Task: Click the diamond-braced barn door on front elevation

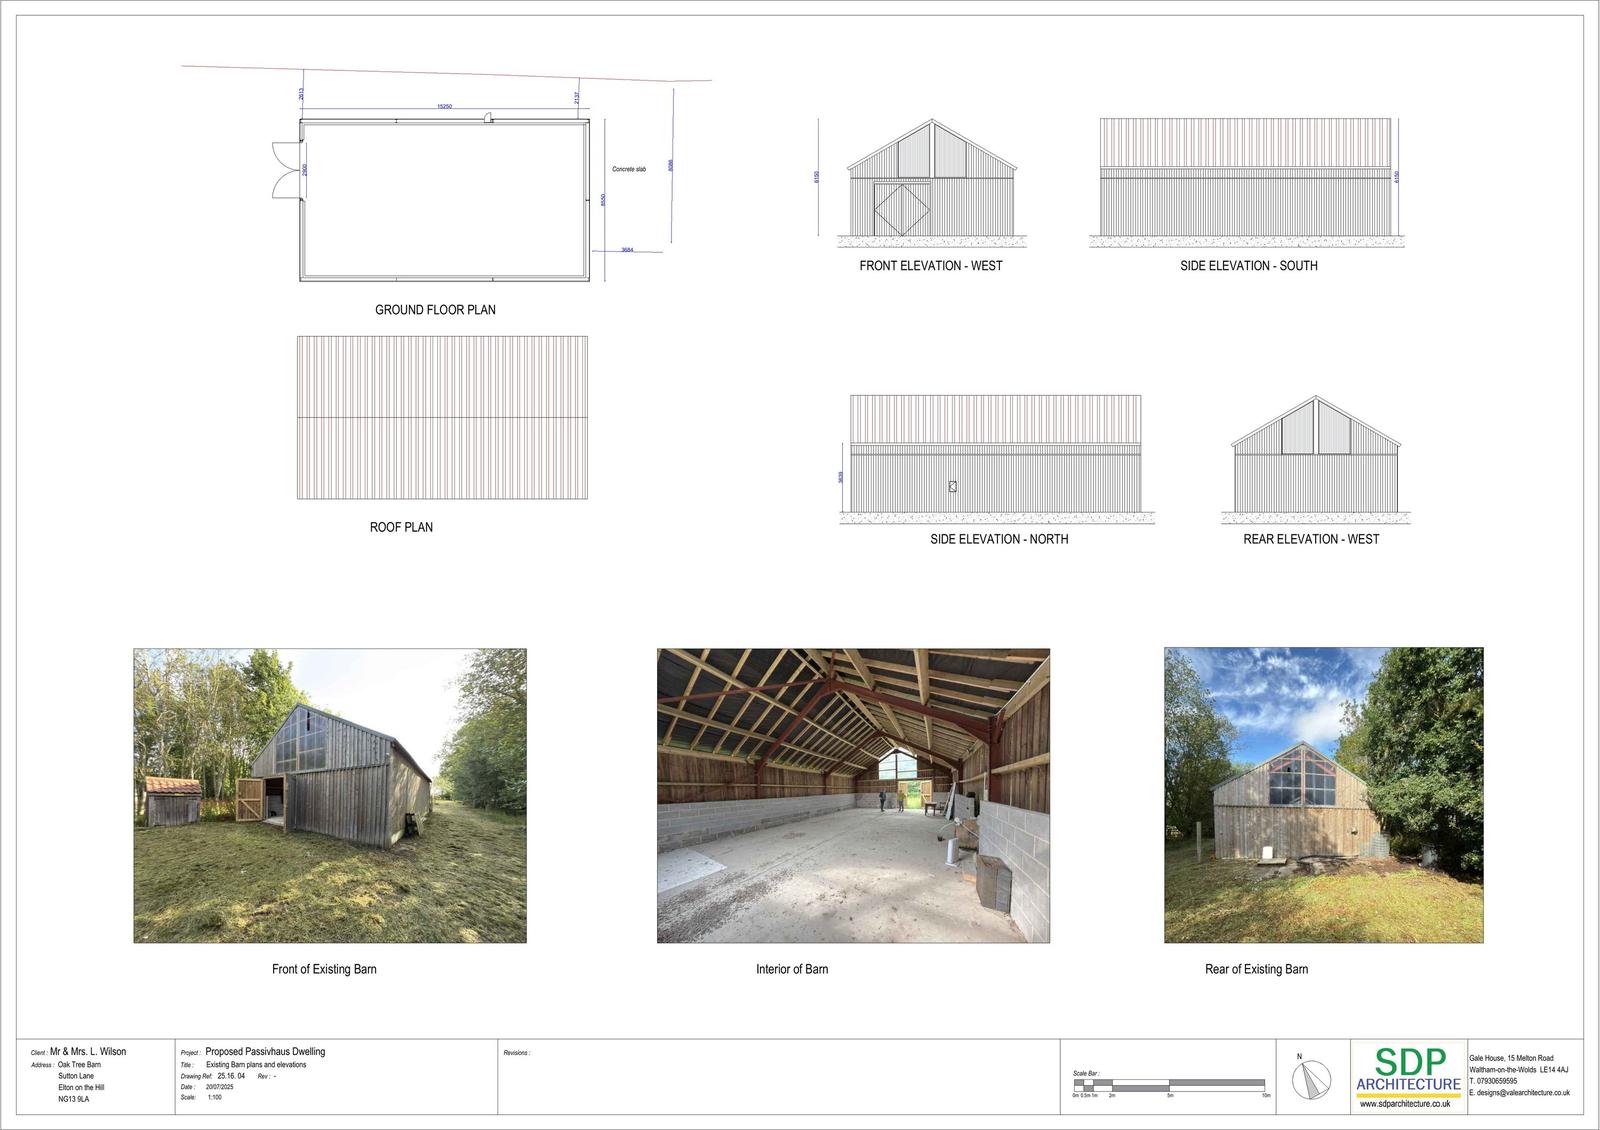Action: tap(901, 209)
